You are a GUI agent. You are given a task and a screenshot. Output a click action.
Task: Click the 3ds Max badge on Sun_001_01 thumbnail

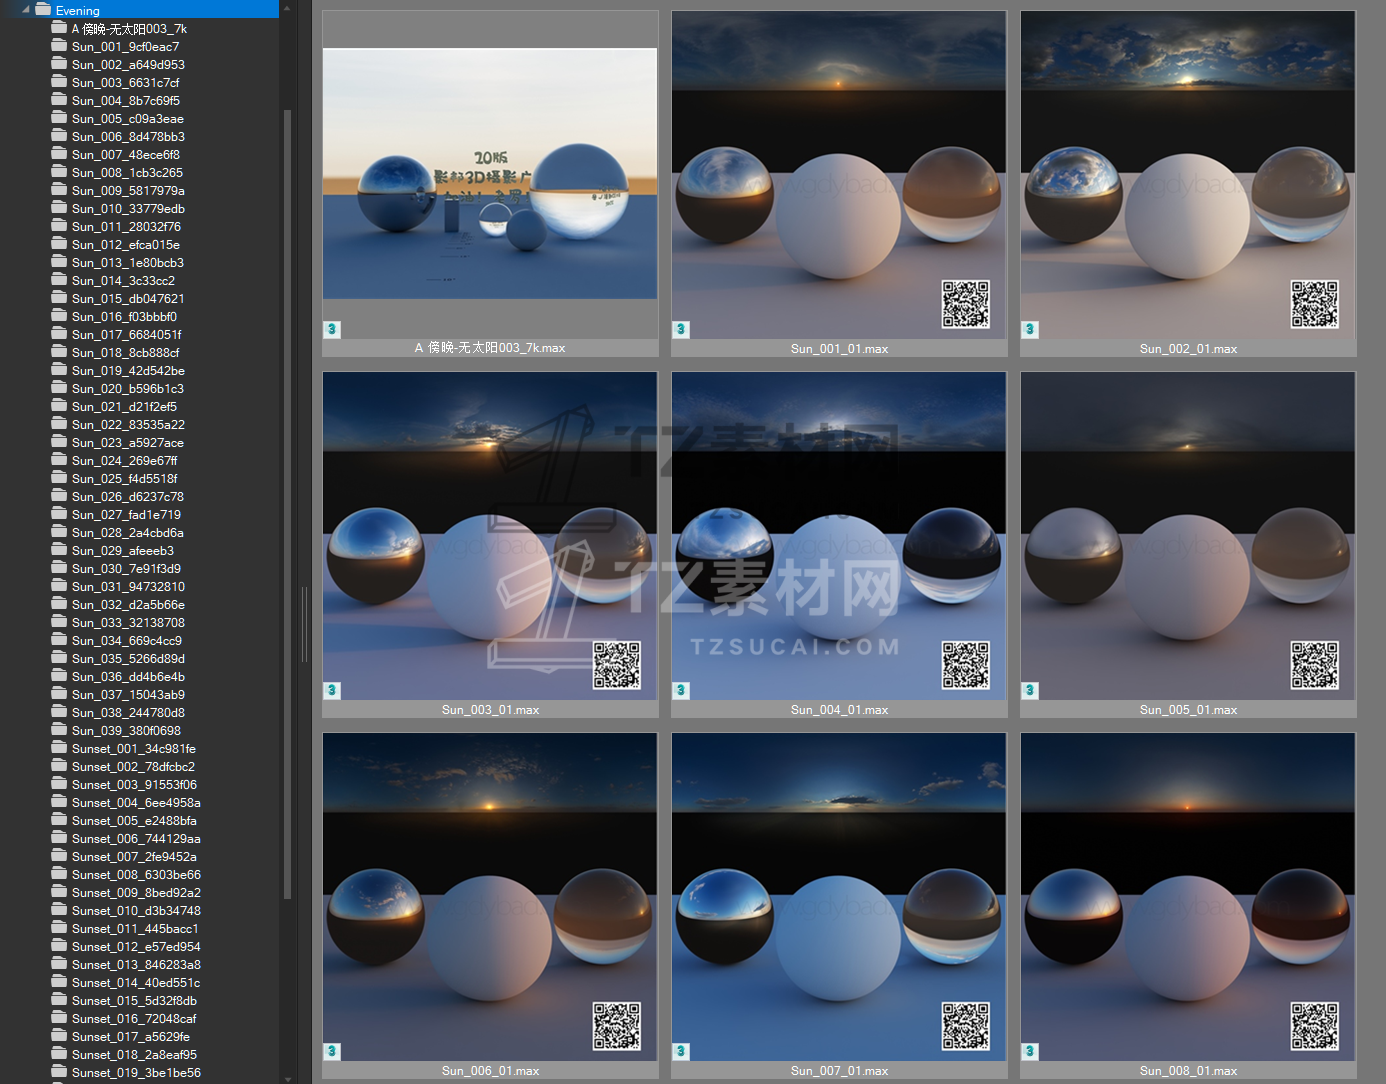(x=681, y=329)
